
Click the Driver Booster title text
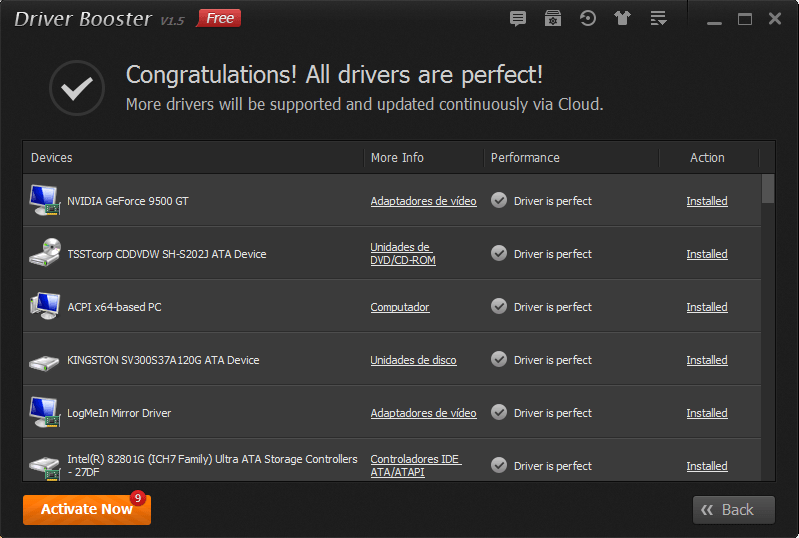point(83,19)
